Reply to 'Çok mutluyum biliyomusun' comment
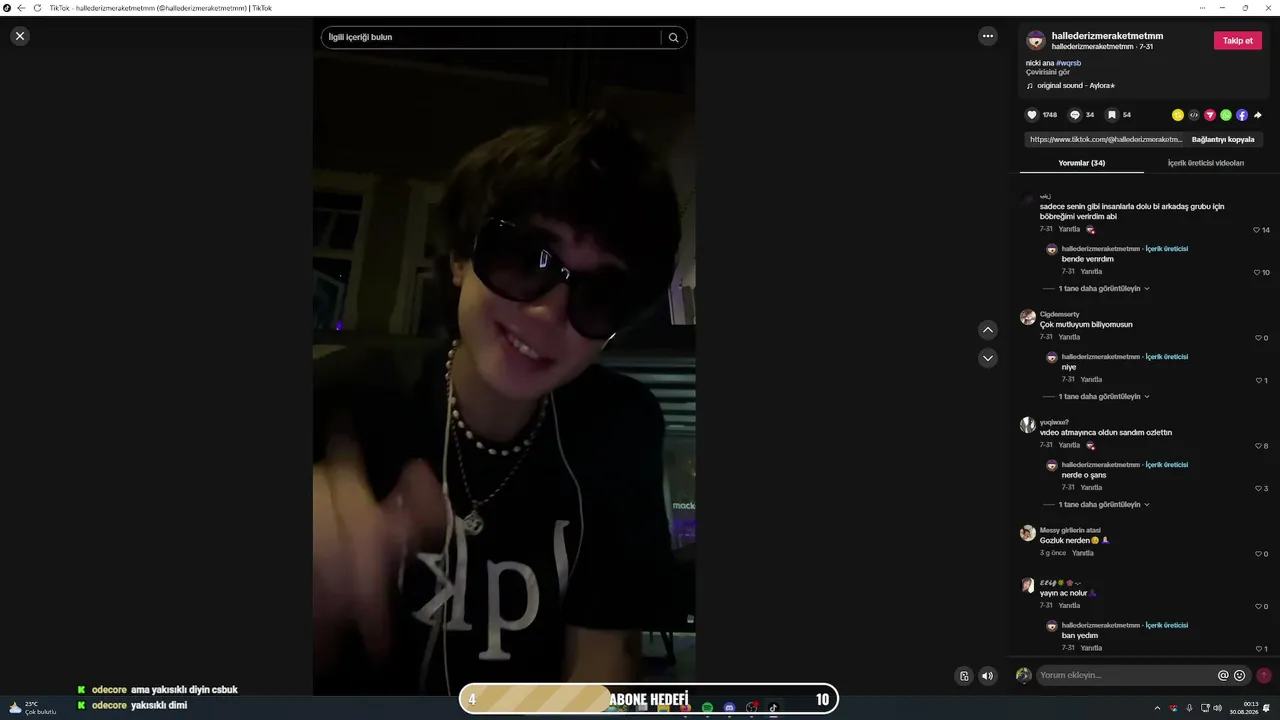Image resolution: width=1280 pixels, height=720 pixels. [1069, 337]
